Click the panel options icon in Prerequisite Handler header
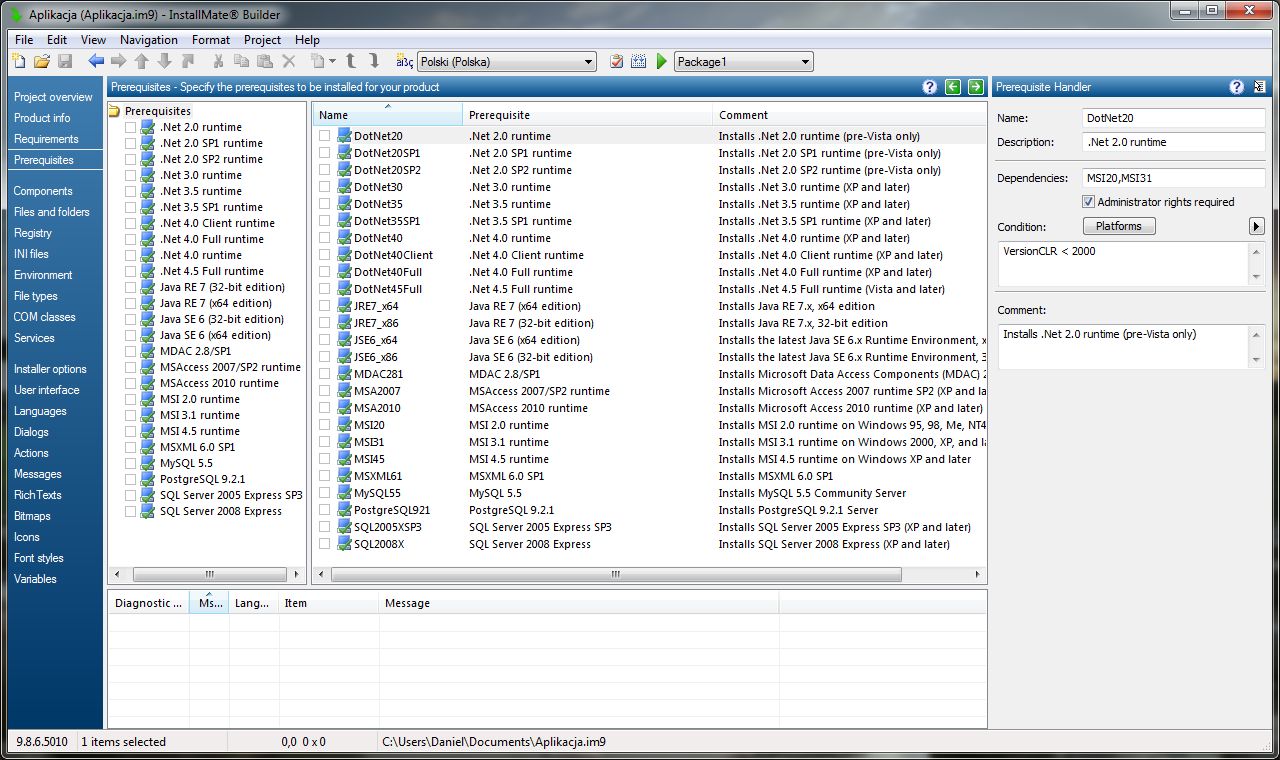 coord(1259,87)
